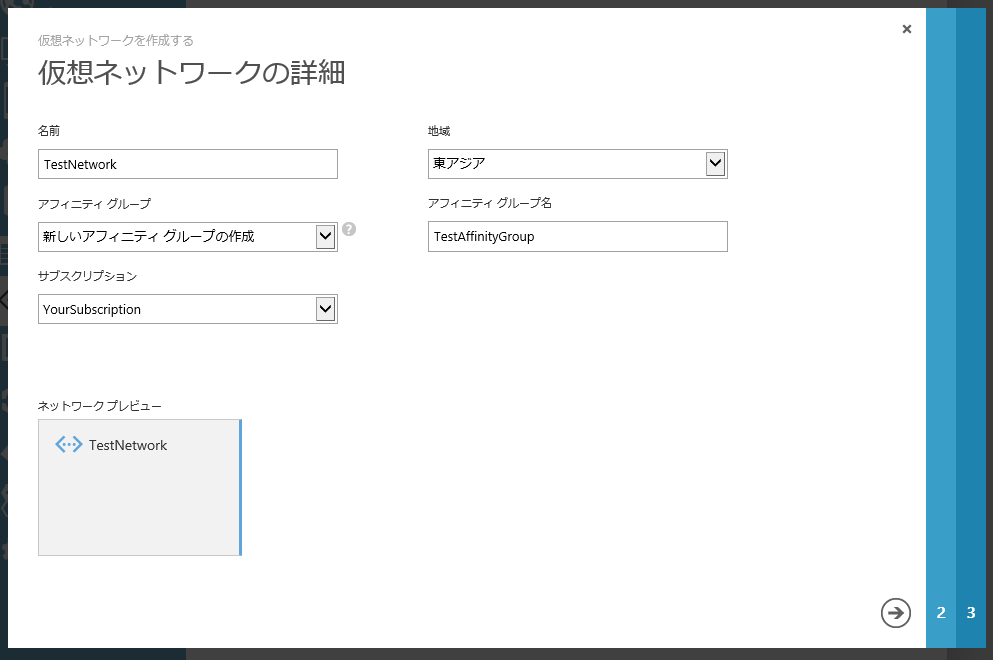Click the サブスクリプション label
Screen dimensions: 993x660
coord(87,275)
